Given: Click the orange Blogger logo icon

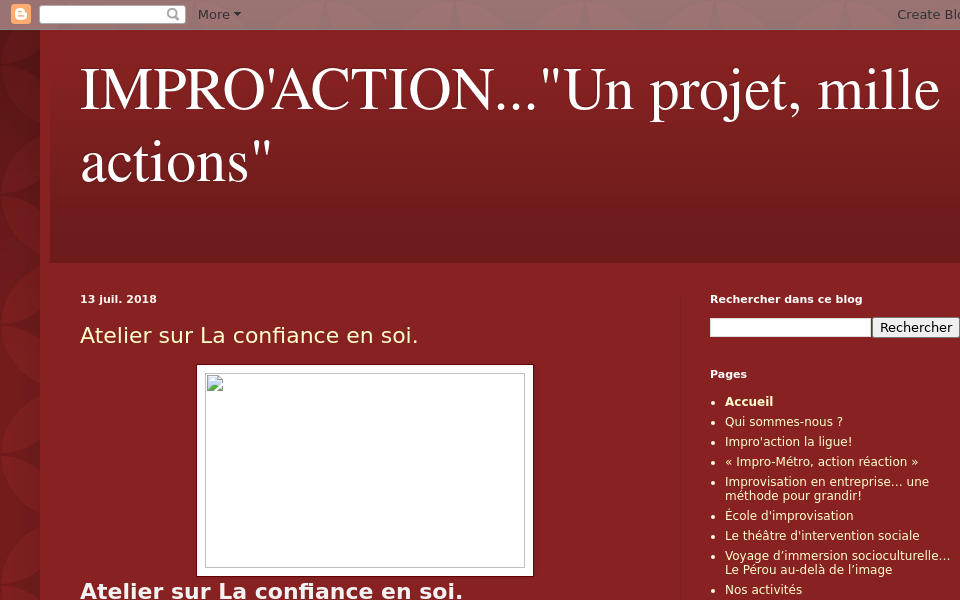Looking at the screenshot, I should coord(20,14).
